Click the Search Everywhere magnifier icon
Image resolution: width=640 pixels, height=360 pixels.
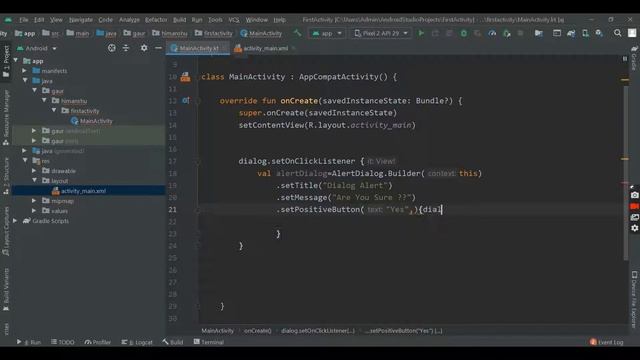click(x=618, y=33)
